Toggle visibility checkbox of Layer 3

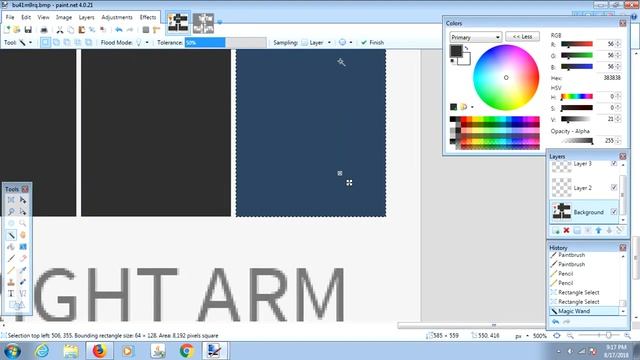613,163
